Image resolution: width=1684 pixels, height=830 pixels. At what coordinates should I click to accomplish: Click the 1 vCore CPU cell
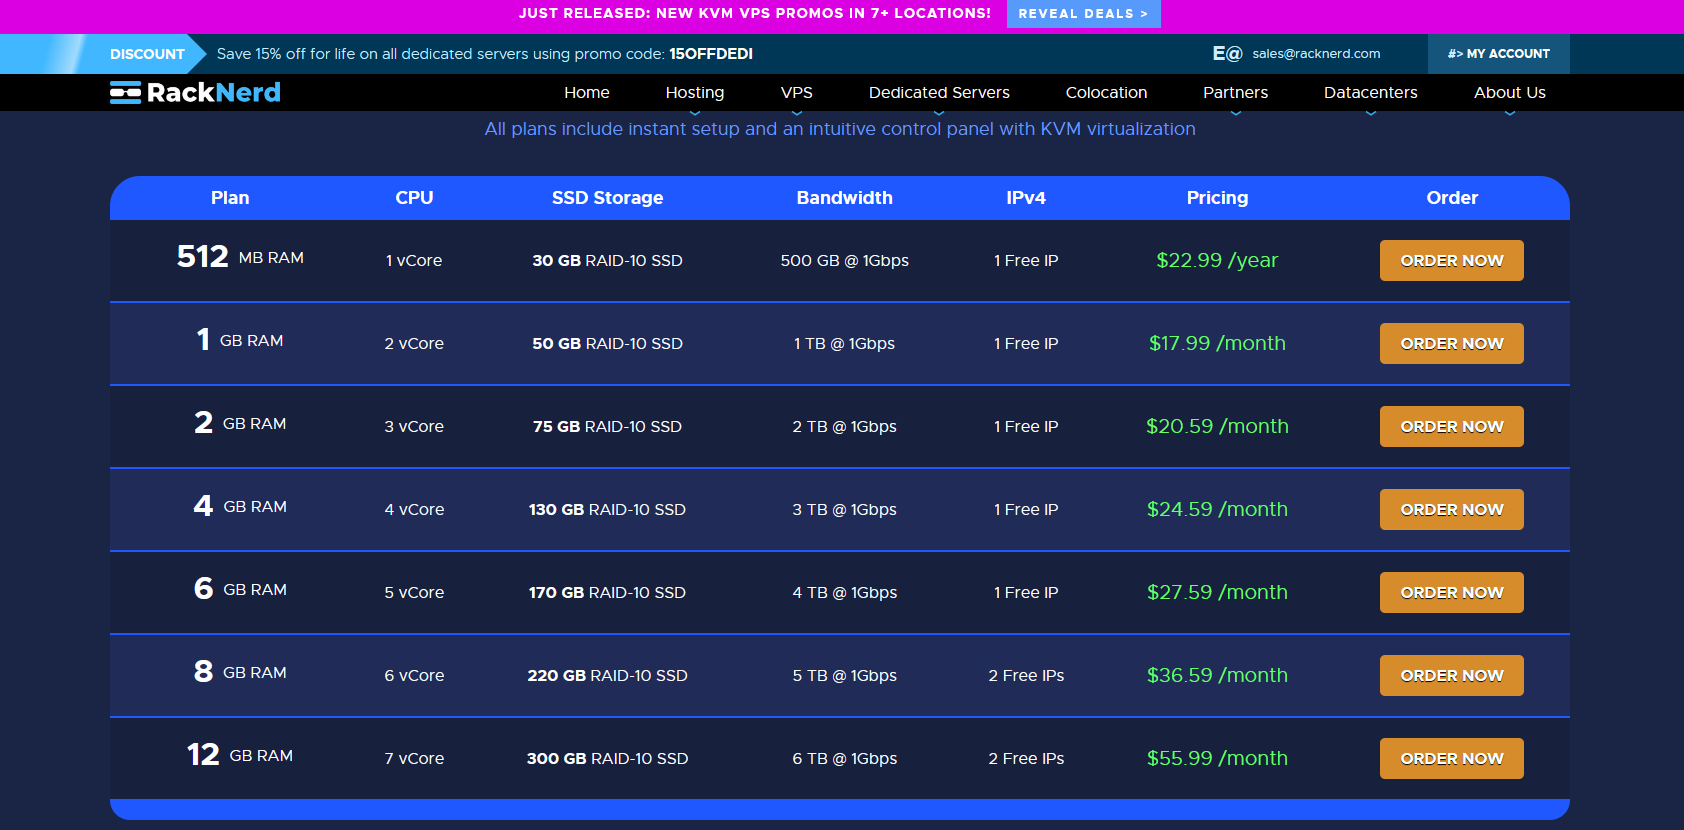414,261
